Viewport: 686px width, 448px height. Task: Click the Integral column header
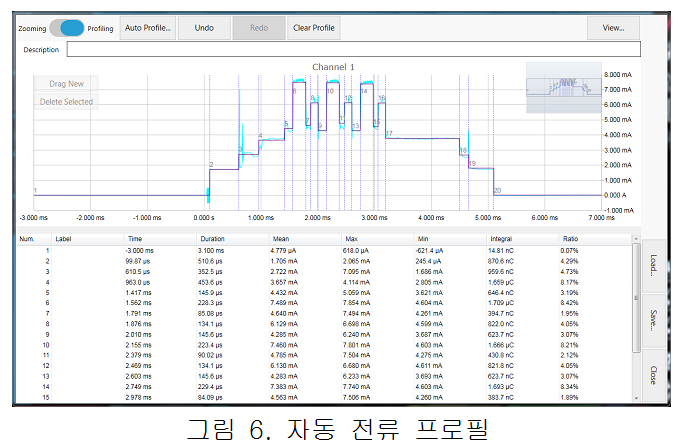pyautogui.click(x=501, y=239)
